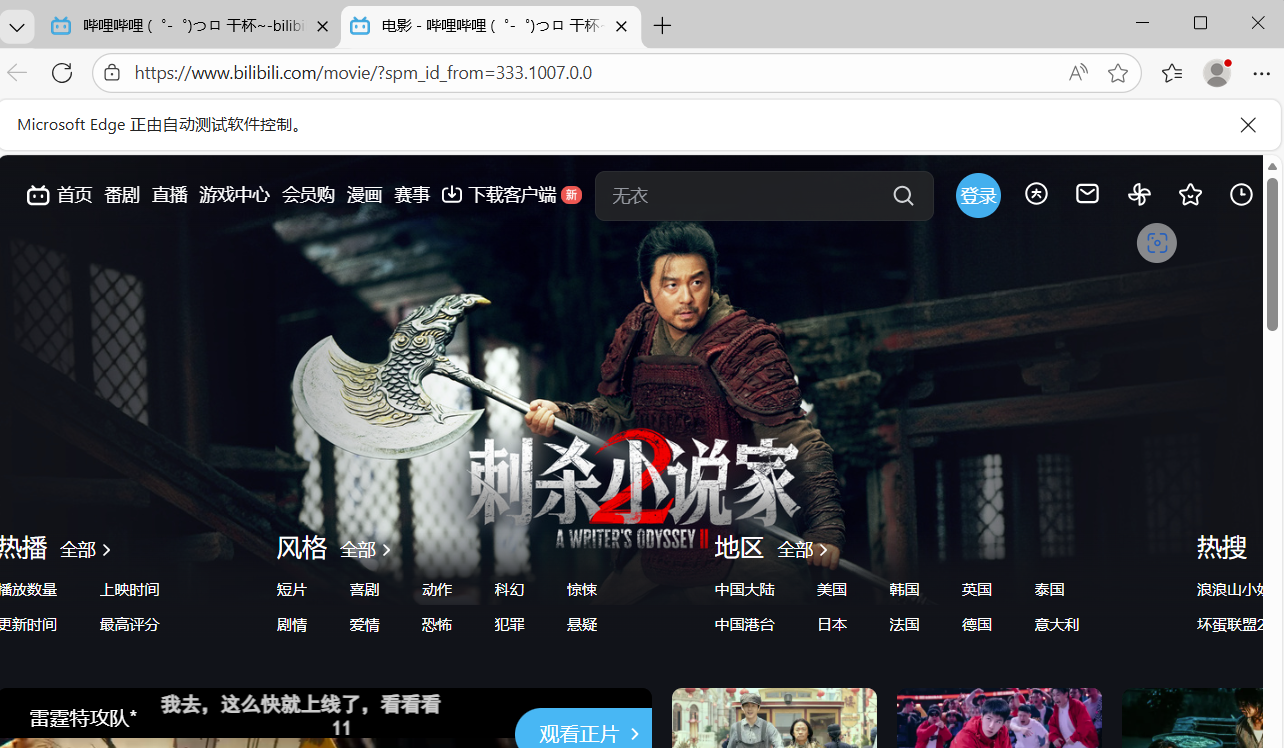Expand 热播 全部 chevron link
Image resolution: width=1284 pixels, height=748 pixels.
[x=85, y=550]
